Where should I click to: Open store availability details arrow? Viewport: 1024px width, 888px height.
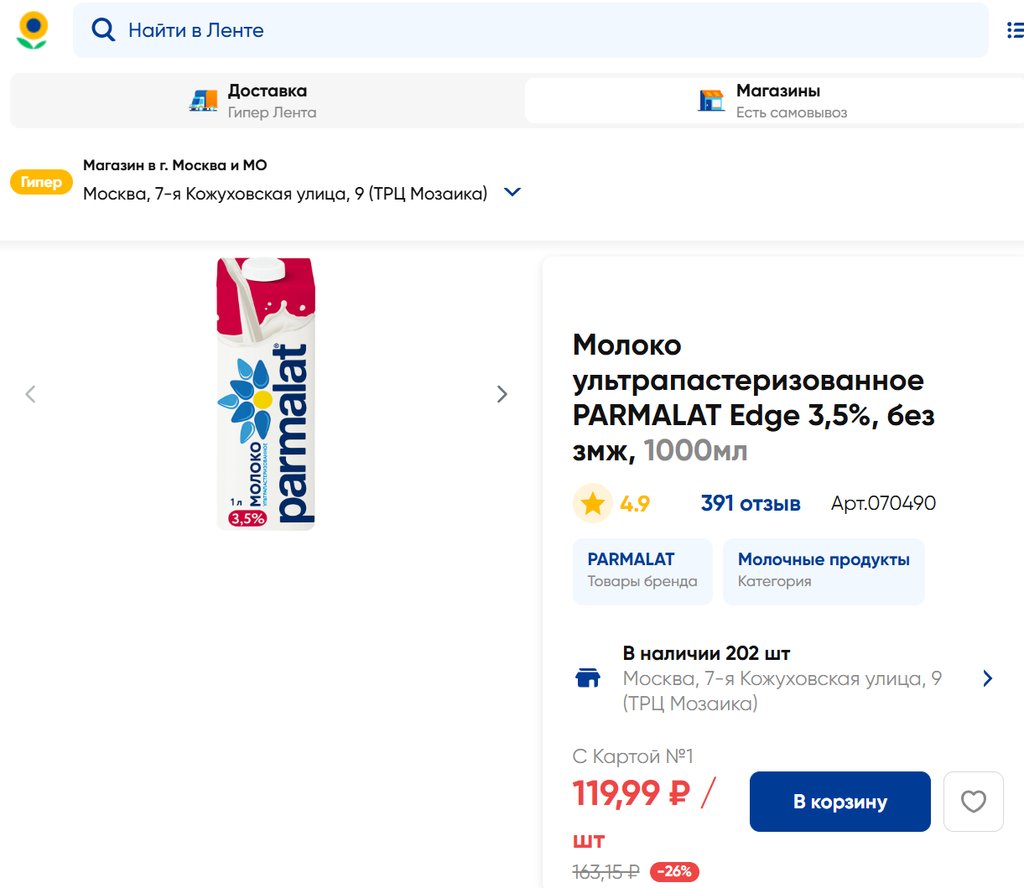tap(987, 679)
